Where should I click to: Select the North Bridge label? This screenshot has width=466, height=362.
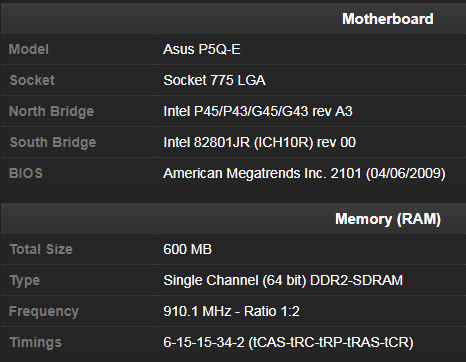coord(51,111)
